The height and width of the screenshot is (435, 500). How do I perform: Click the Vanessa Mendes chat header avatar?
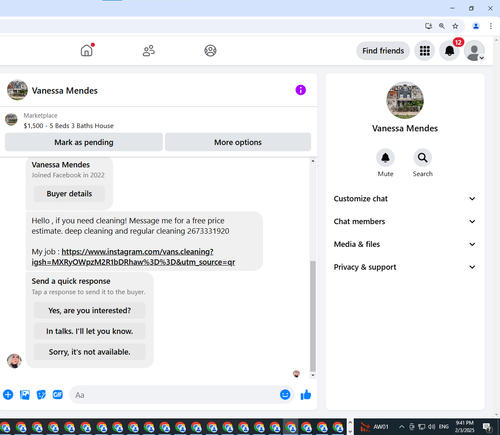click(x=17, y=90)
